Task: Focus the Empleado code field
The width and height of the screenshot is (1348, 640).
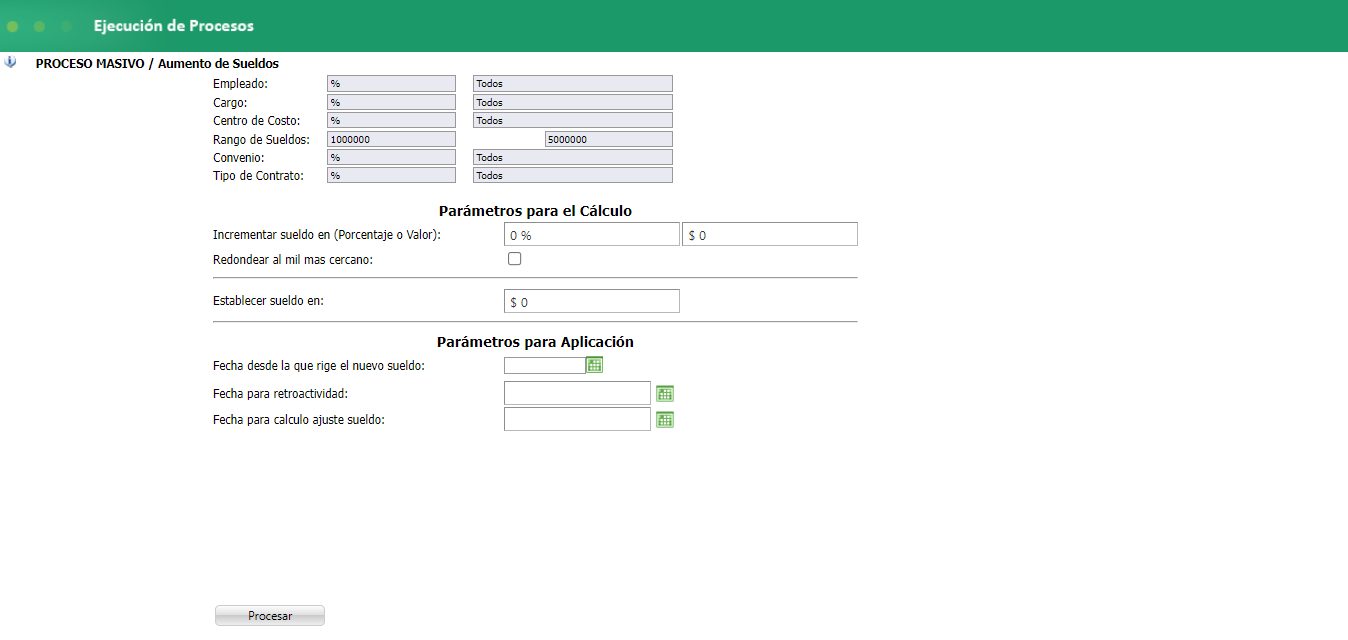Action: [x=391, y=84]
